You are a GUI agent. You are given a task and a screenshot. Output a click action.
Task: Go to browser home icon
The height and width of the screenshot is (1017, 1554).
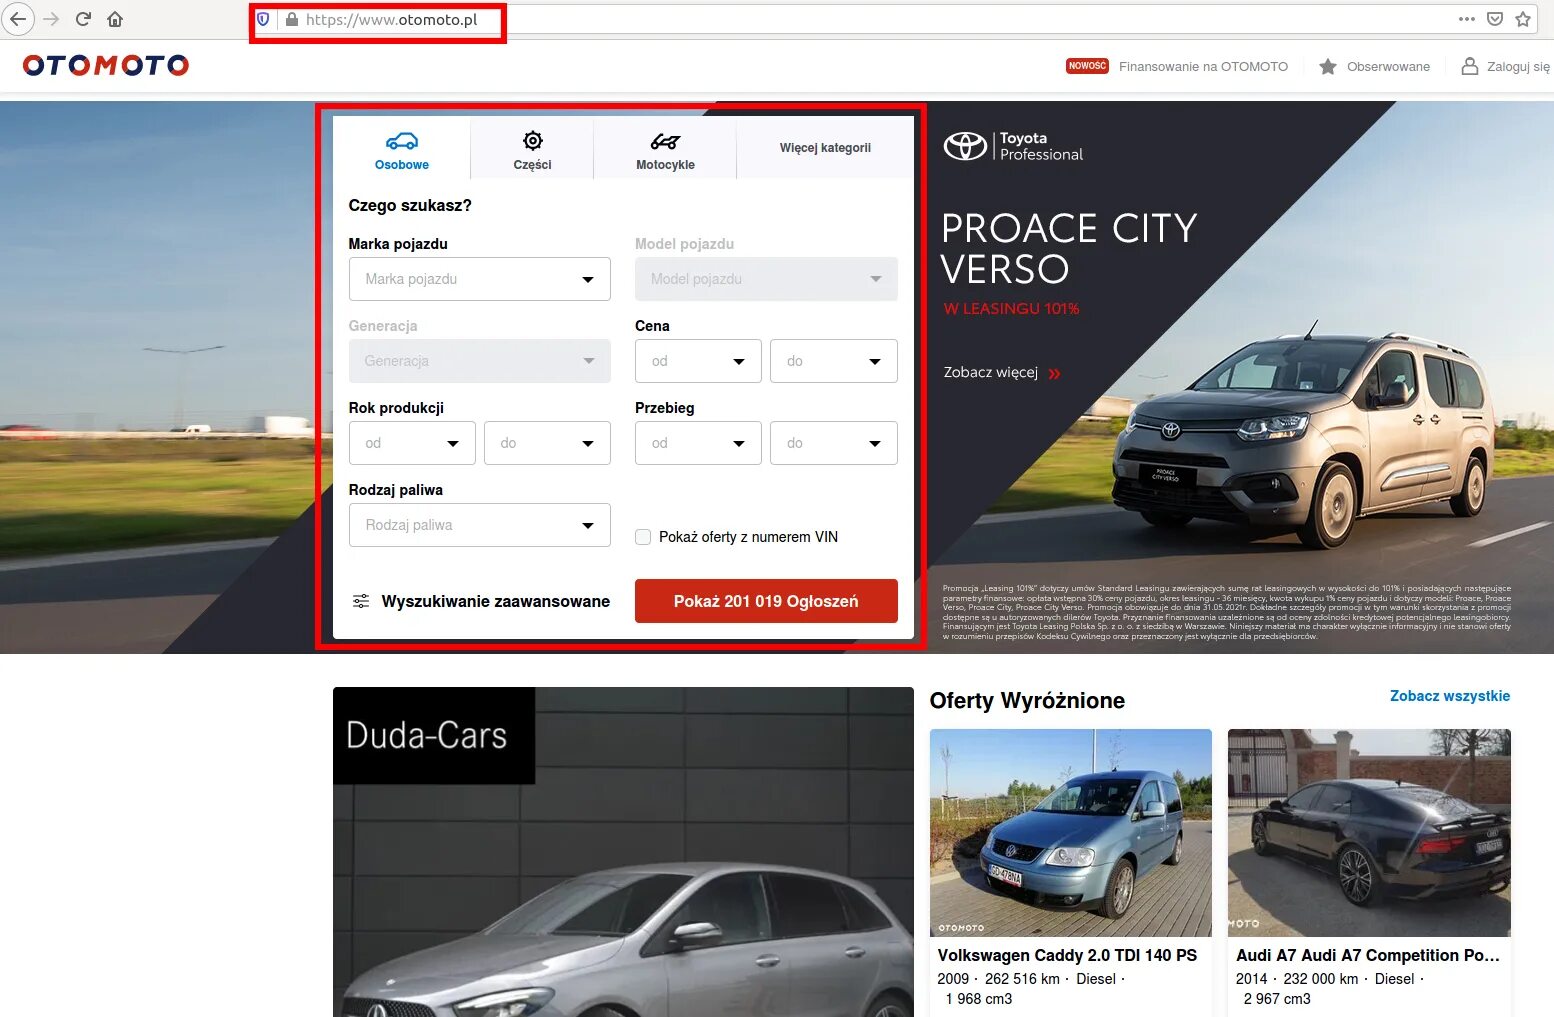(x=115, y=19)
